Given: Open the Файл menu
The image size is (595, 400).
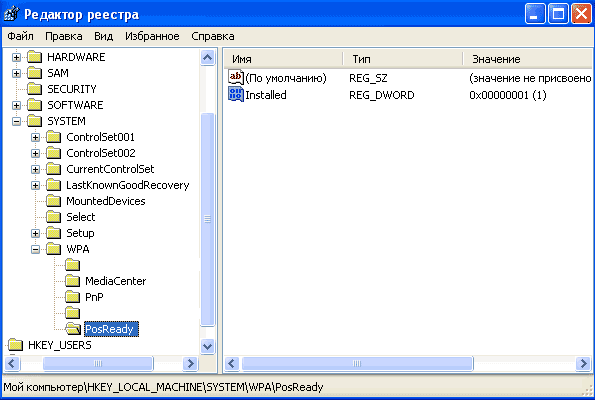Looking at the screenshot, I should tap(20, 36).
